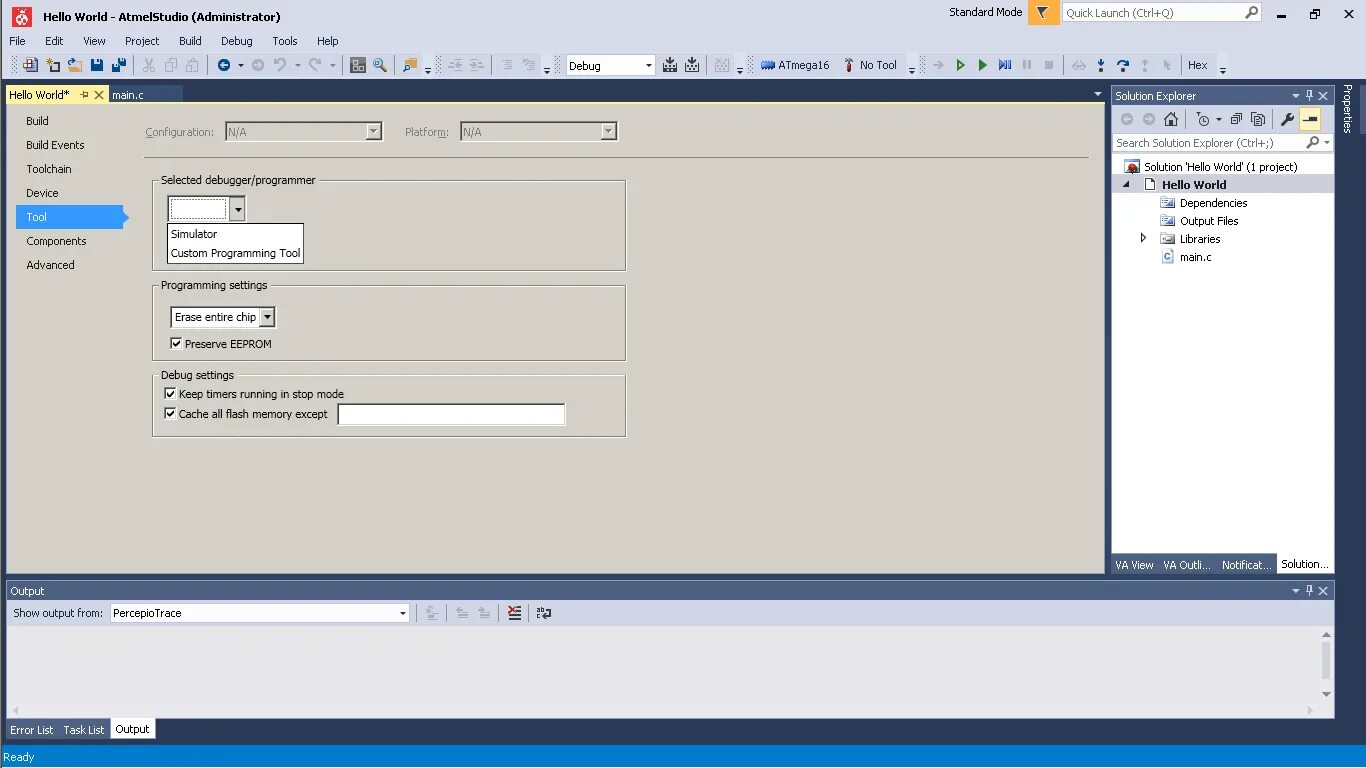Click the blue Step Into arrow icon

coord(1101,65)
